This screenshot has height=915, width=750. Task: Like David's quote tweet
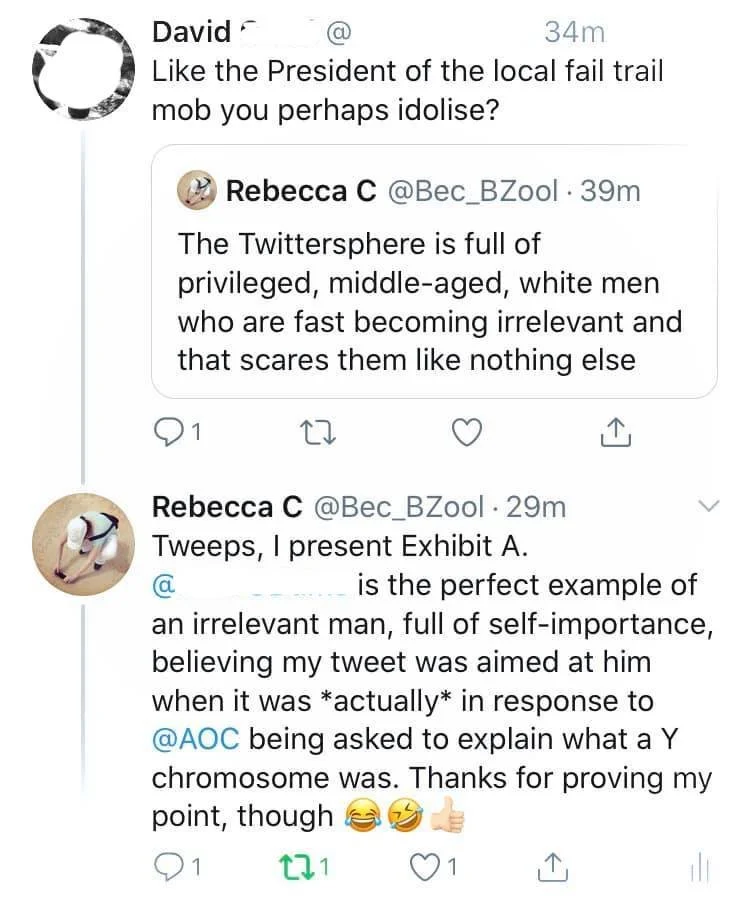(x=466, y=433)
